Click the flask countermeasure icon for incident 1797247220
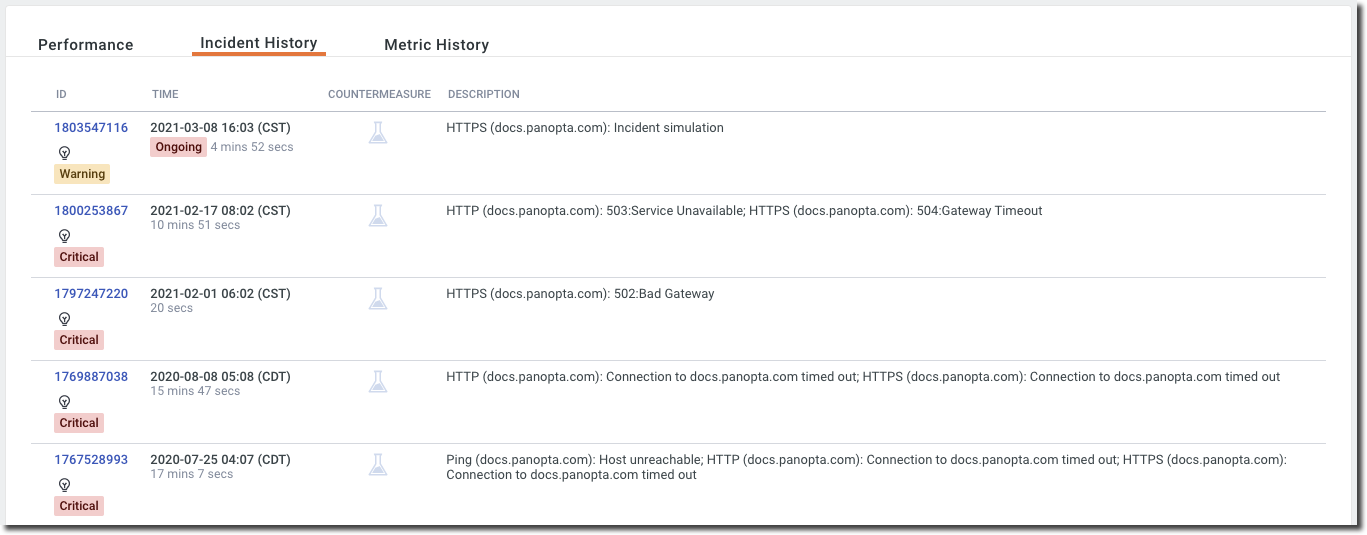 pos(377,298)
